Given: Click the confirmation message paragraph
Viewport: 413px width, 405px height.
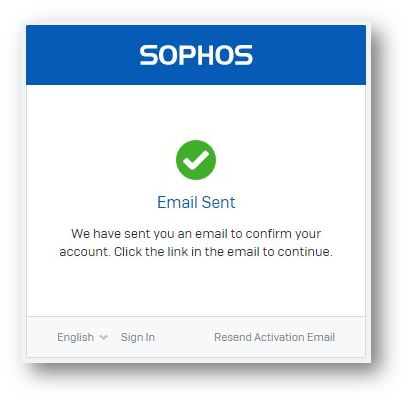Looking at the screenshot, I should pyautogui.click(x=196, y=242).
